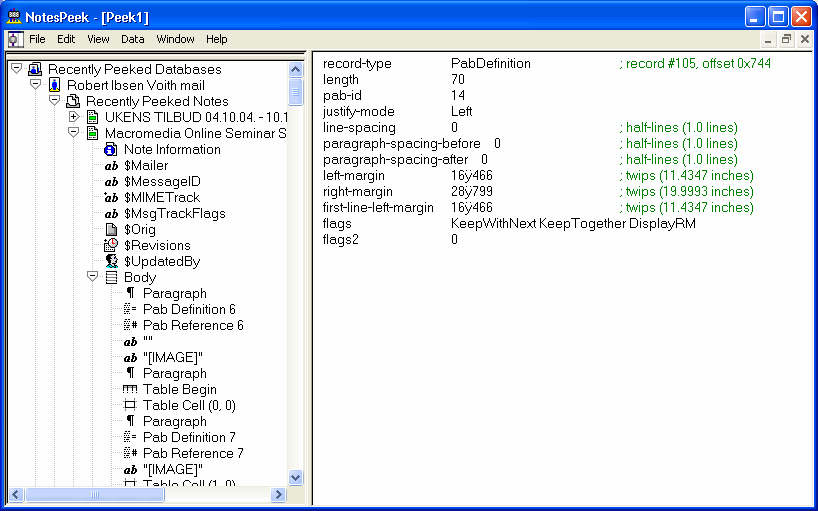The height and width of the screenshot is (511, 818).
Task: Select the $Revisions clock icon
Action: (112, 245)
